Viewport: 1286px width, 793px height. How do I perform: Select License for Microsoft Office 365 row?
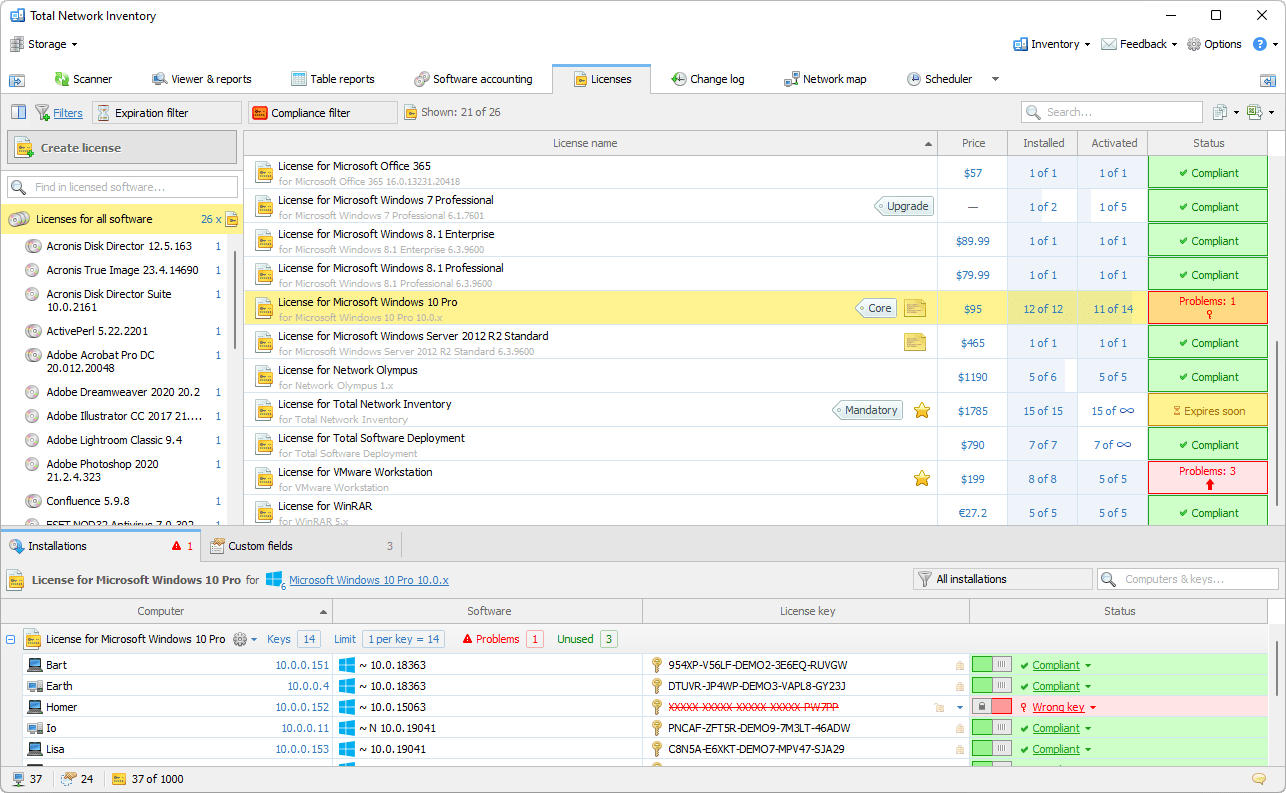tap(590, 173)
